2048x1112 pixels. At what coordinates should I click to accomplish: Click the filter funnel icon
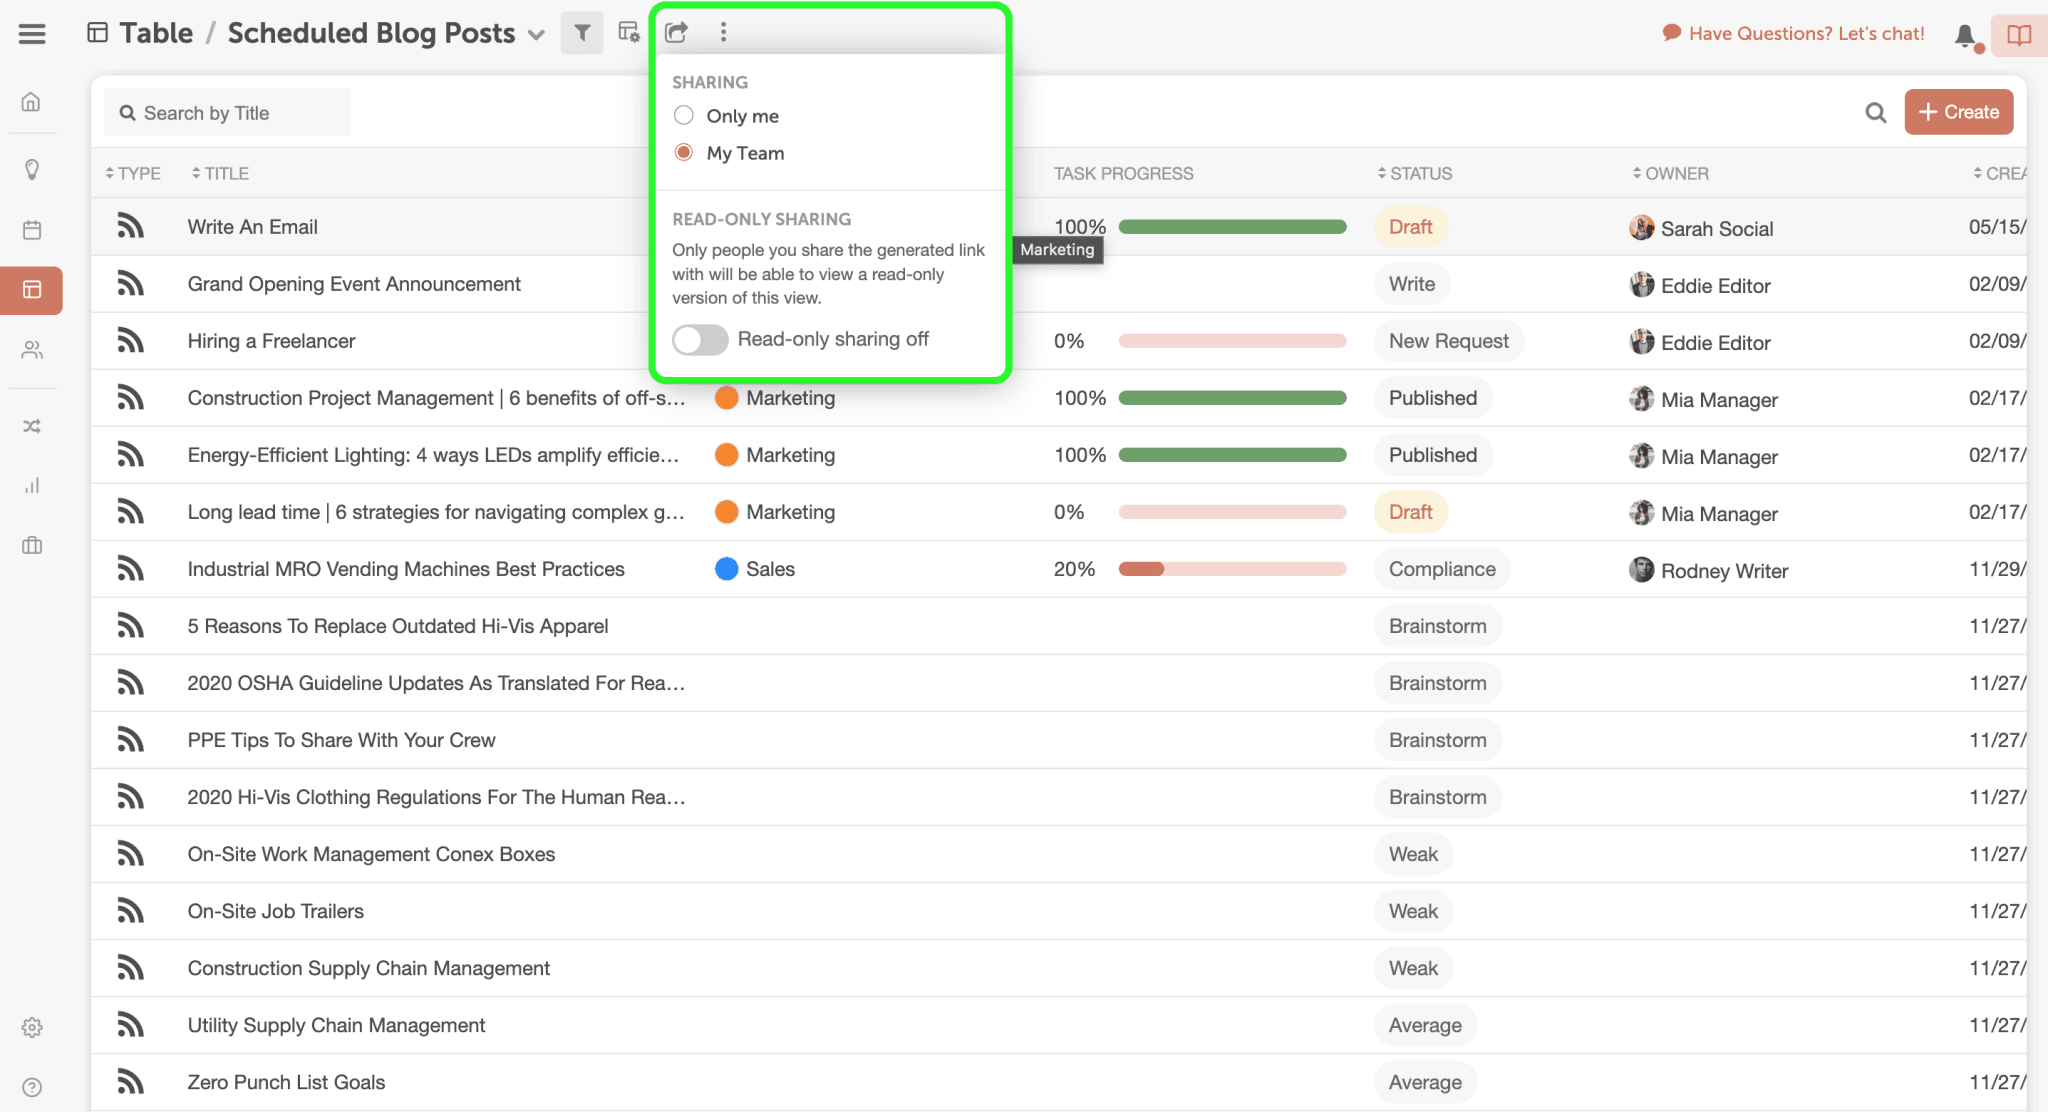pyautogui.click(x=582, y=33)
